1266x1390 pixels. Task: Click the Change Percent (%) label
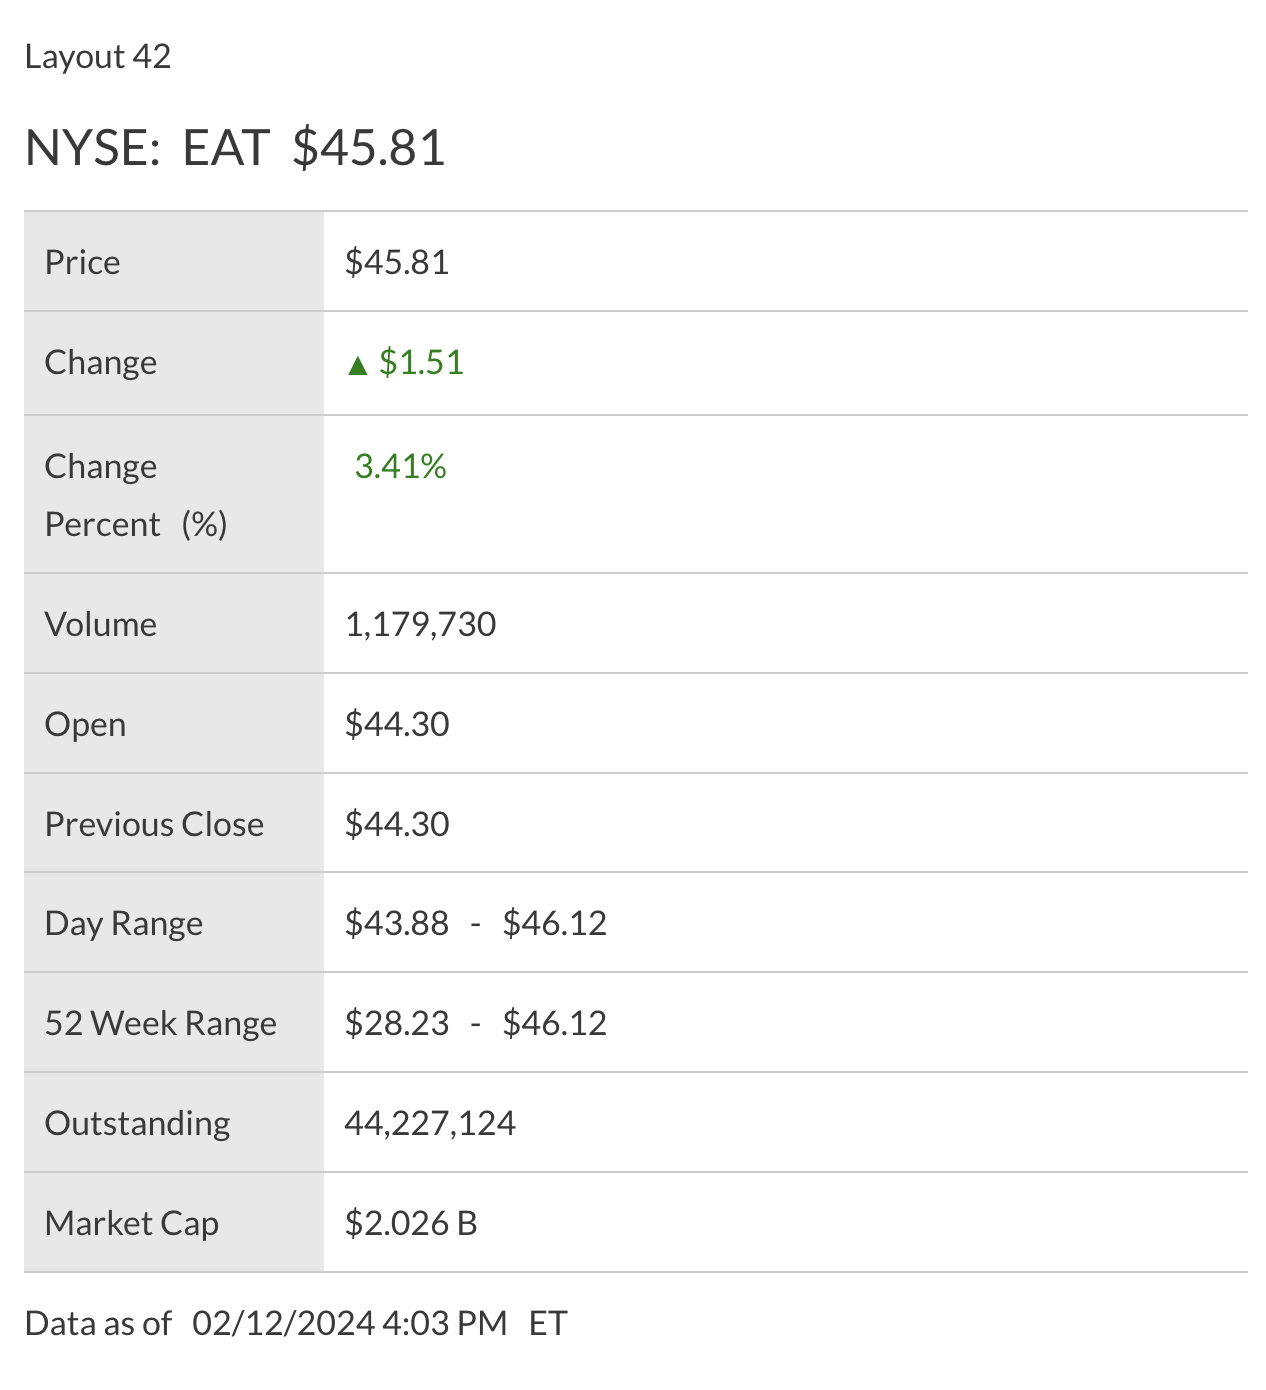(x=136, y=495)
